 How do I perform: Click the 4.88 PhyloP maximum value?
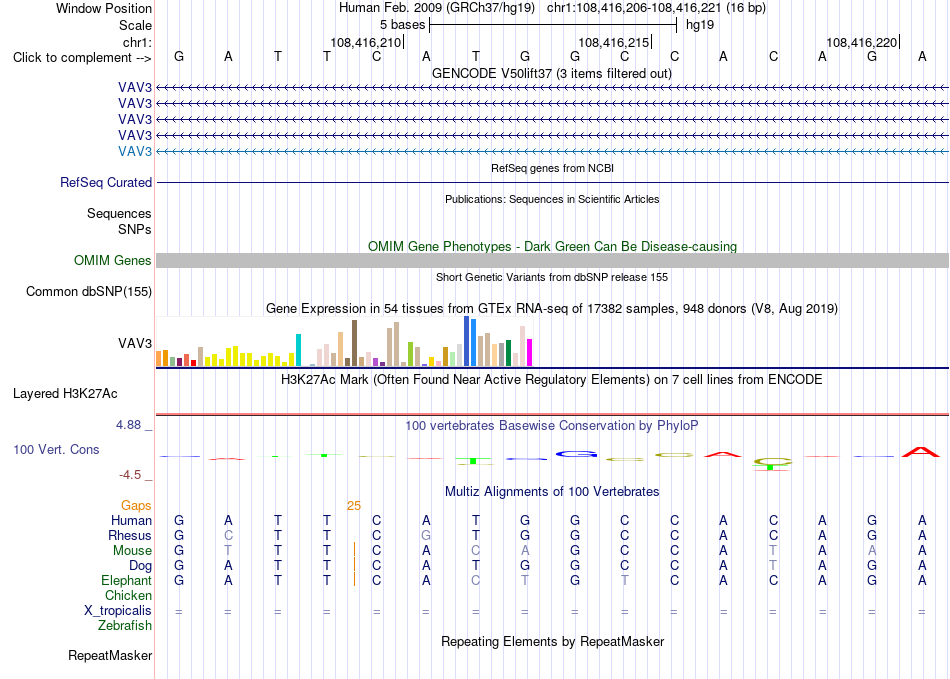tap(128, 425)
